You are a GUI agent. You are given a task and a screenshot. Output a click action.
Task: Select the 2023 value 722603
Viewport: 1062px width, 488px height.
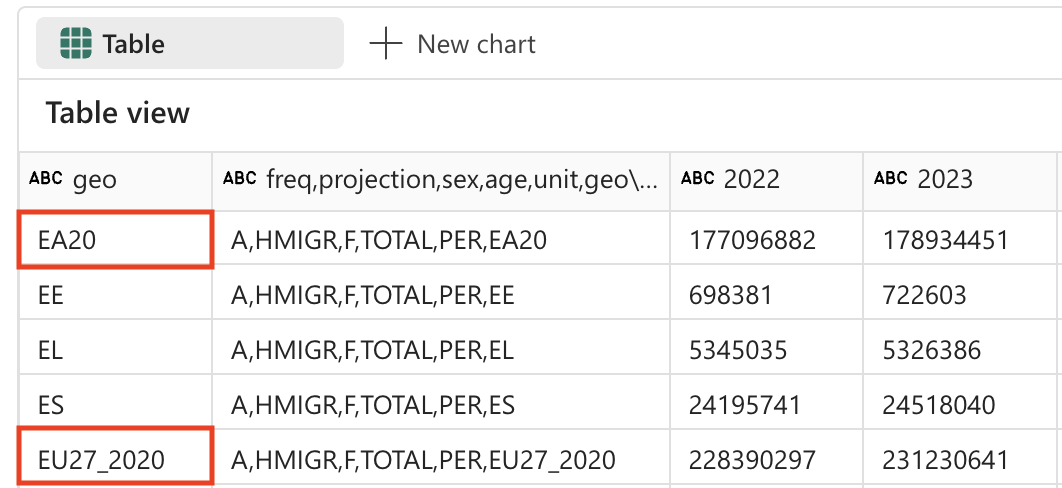click(959, 294)
